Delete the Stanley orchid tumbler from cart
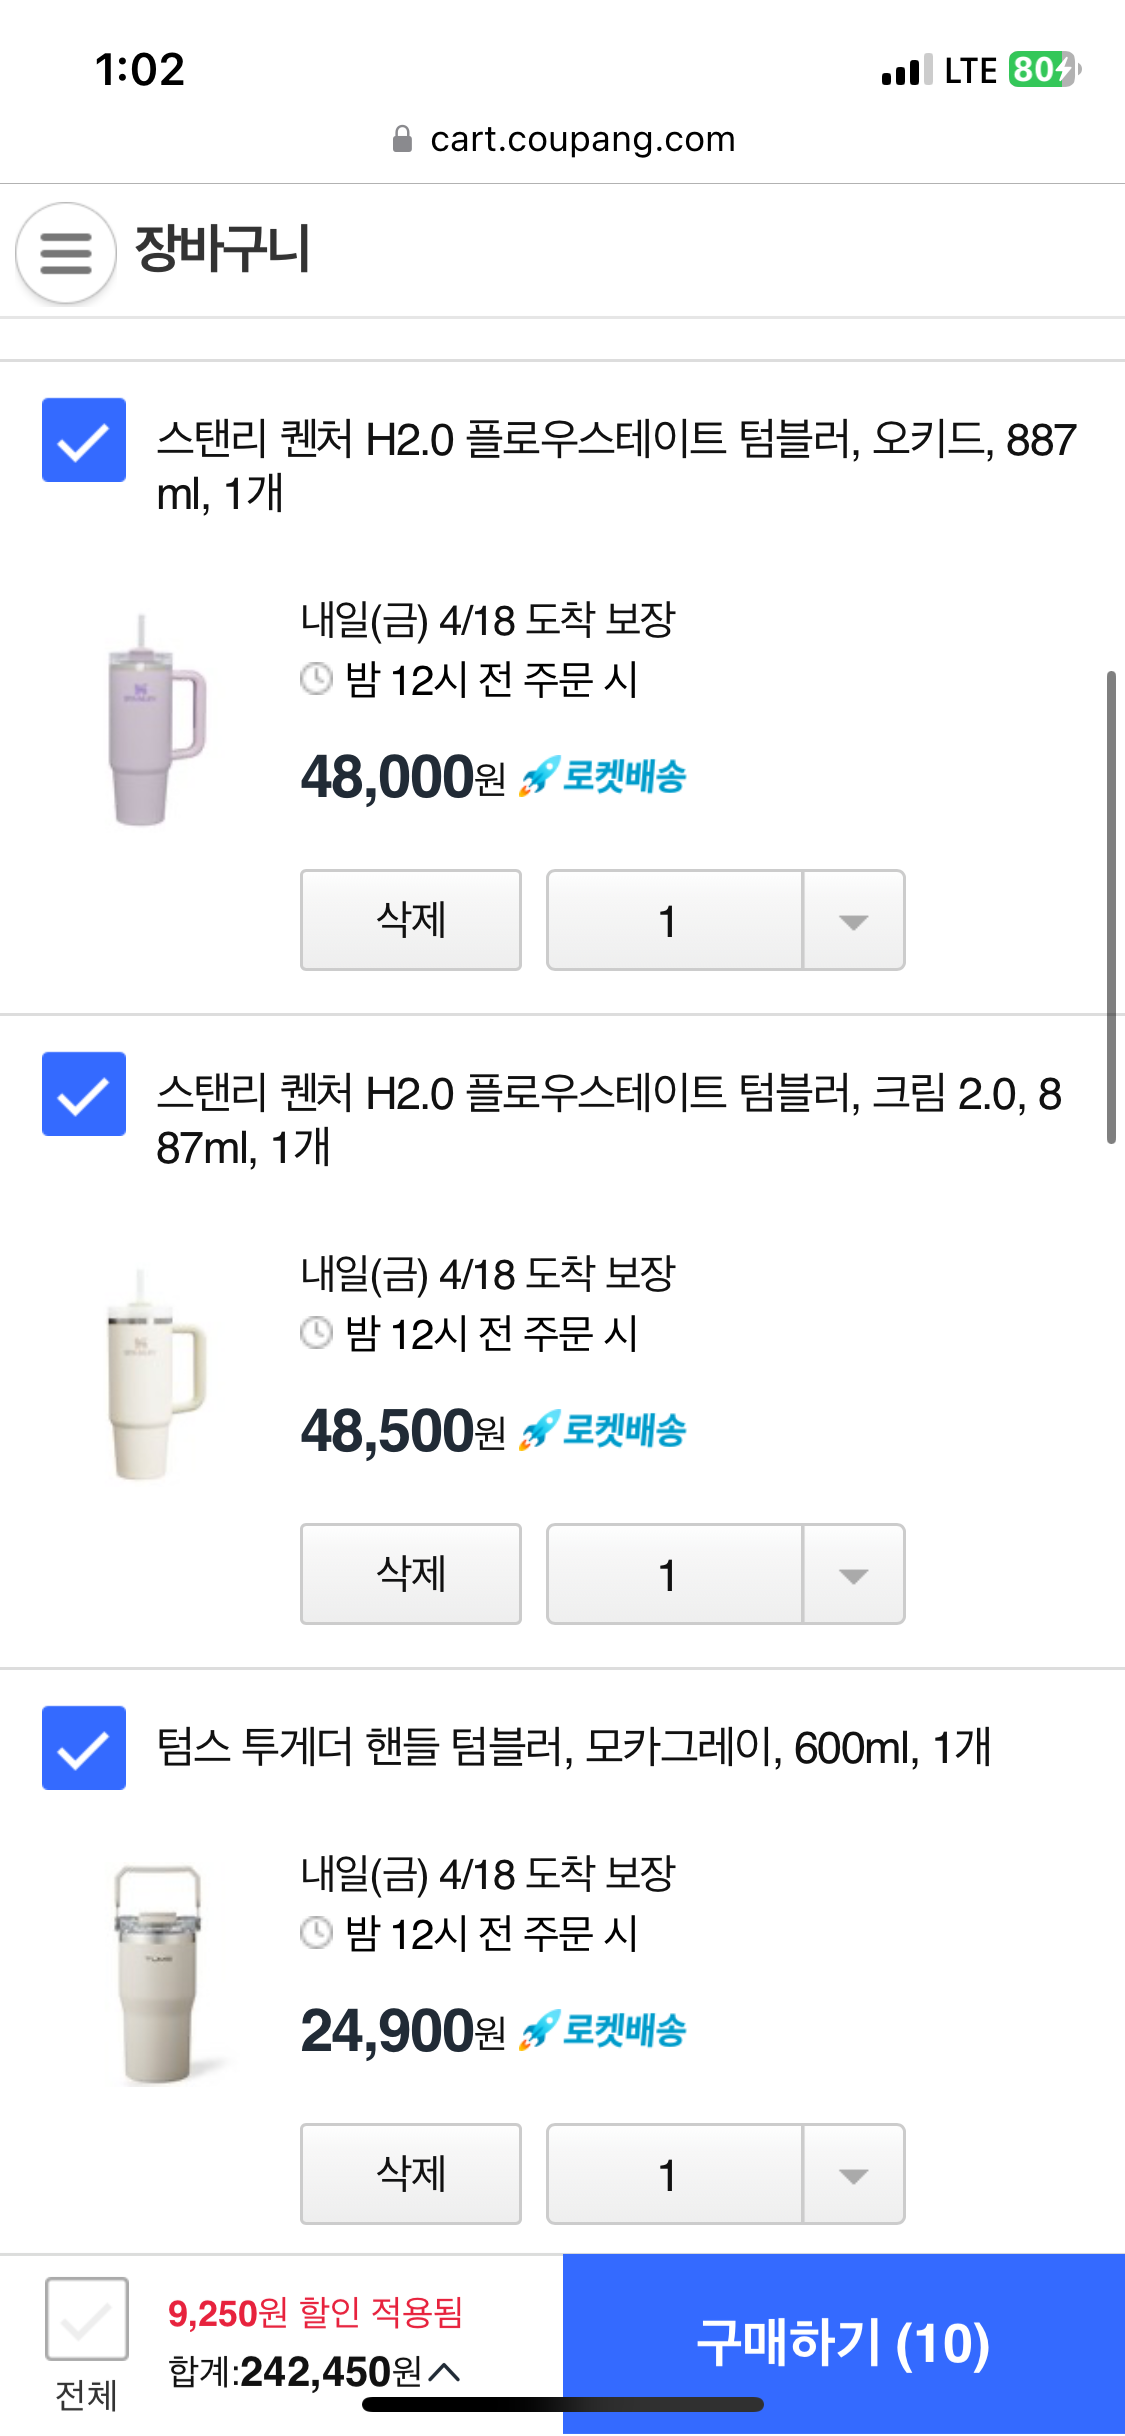 point(411,920)
